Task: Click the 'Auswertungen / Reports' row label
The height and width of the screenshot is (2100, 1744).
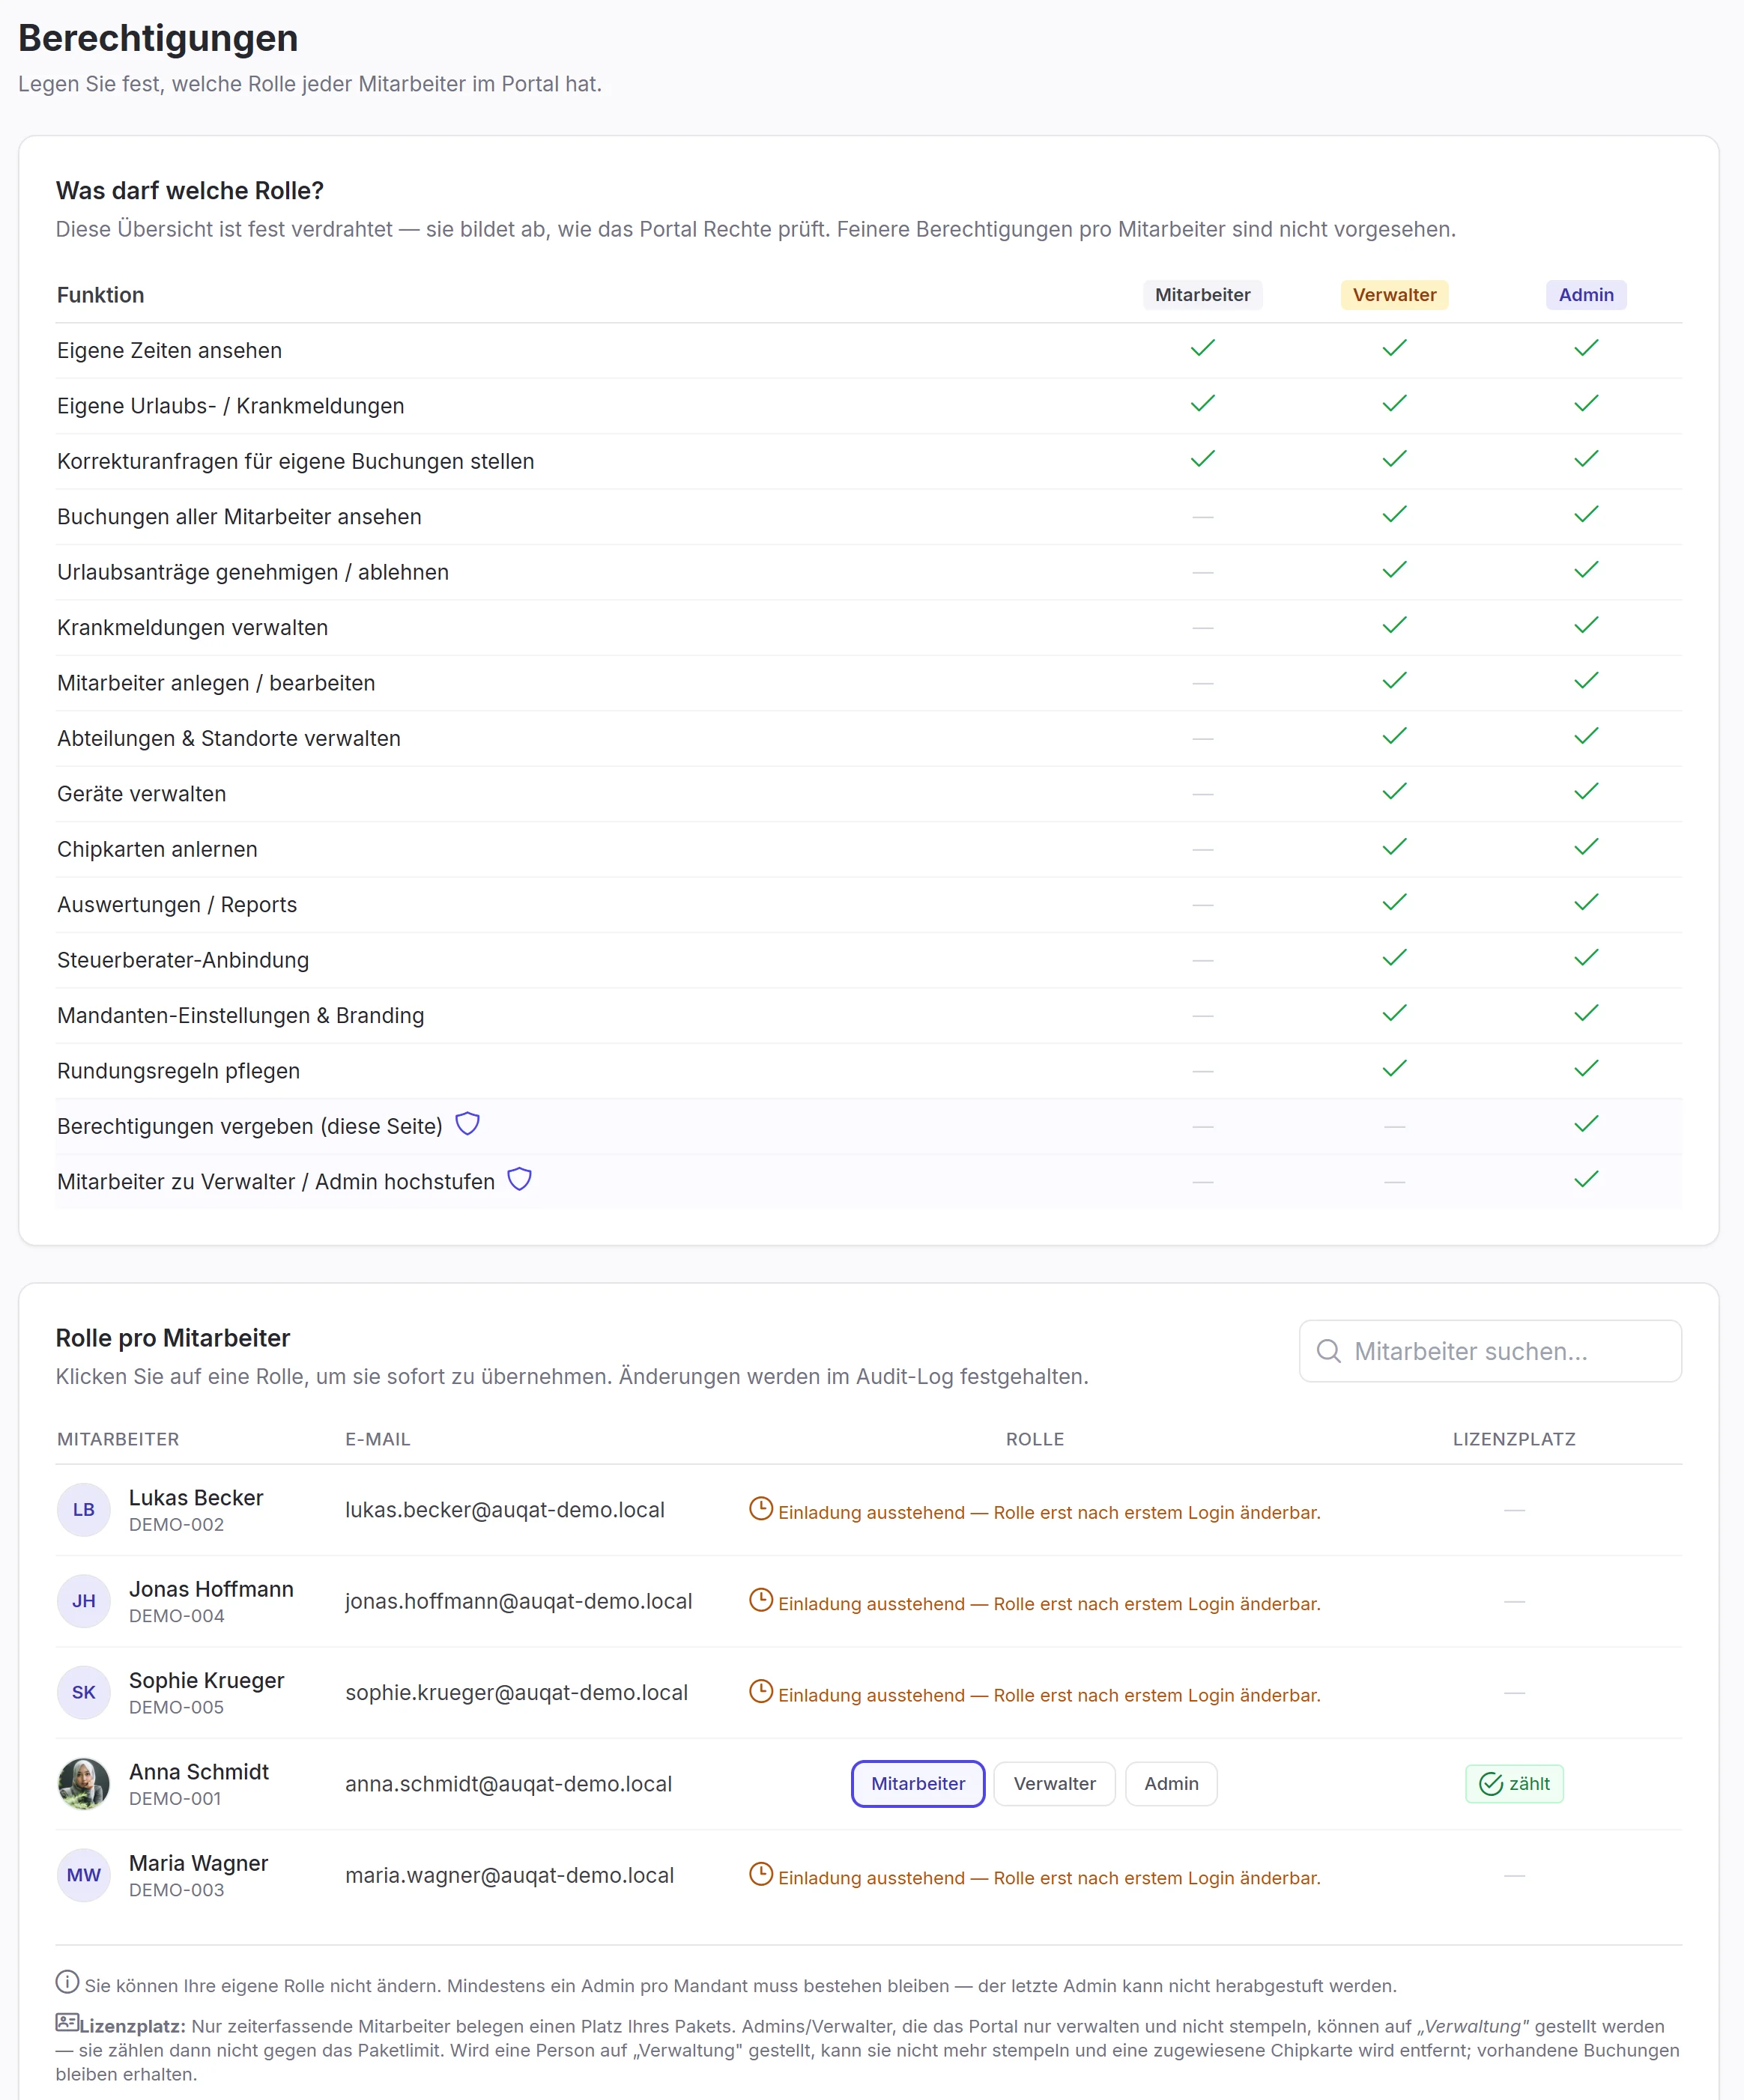Action: pyautogui.click(x=177, y=905)
